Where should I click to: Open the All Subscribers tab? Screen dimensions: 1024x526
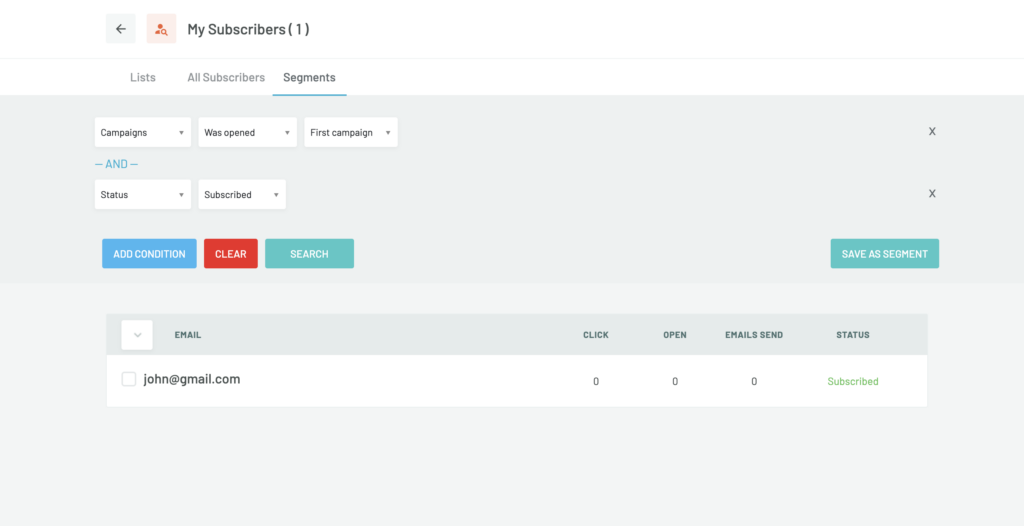(x=226, y=77)
